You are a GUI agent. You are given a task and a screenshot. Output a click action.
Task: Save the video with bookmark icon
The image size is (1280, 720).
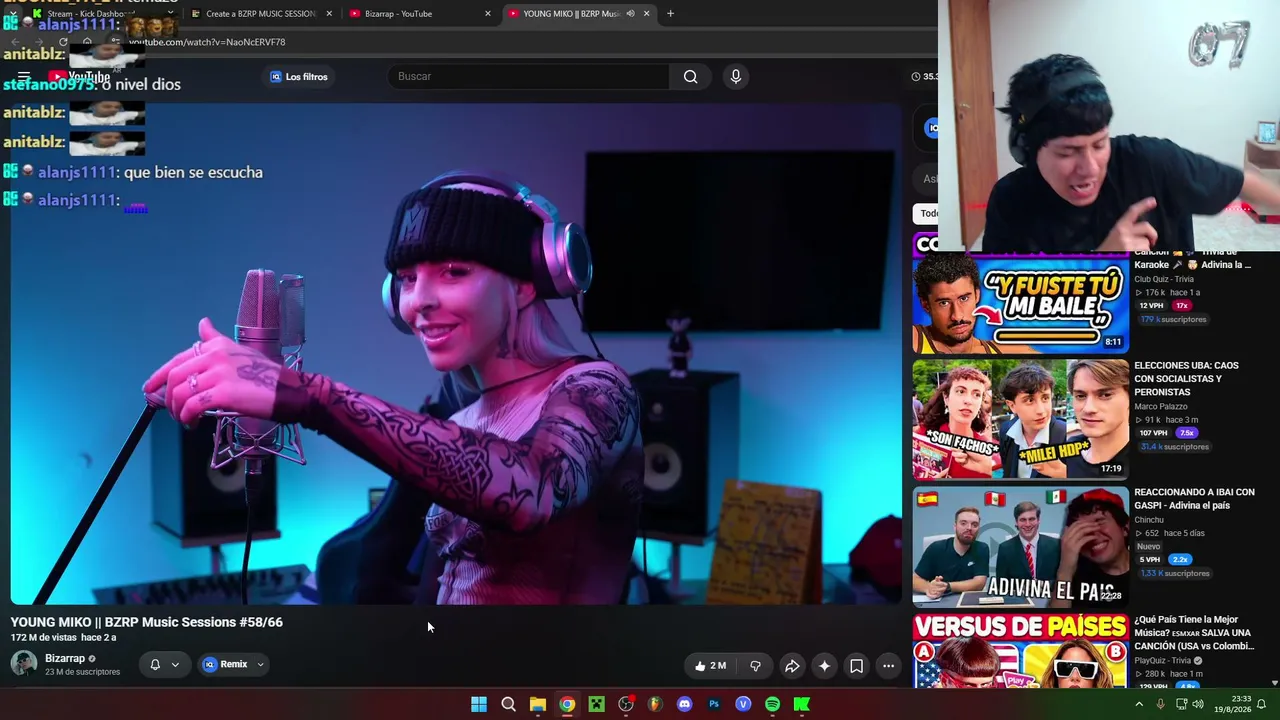(x=857, y=666)
